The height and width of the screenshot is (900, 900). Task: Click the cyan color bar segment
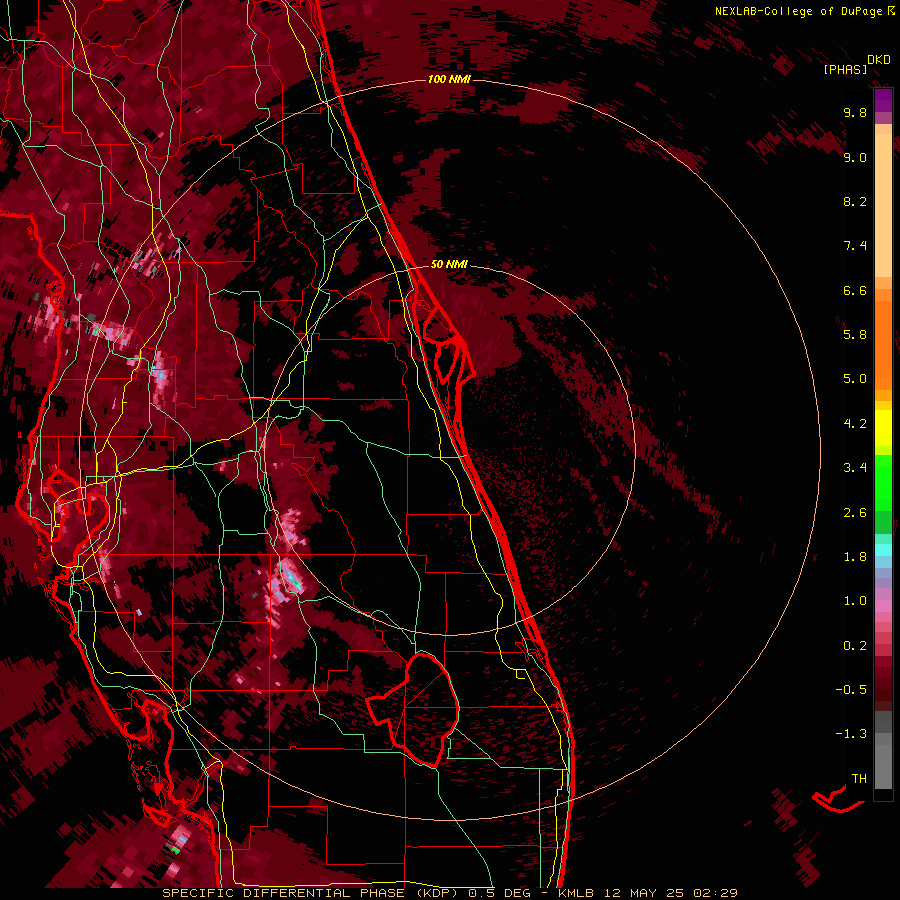(x=883, y=550)
